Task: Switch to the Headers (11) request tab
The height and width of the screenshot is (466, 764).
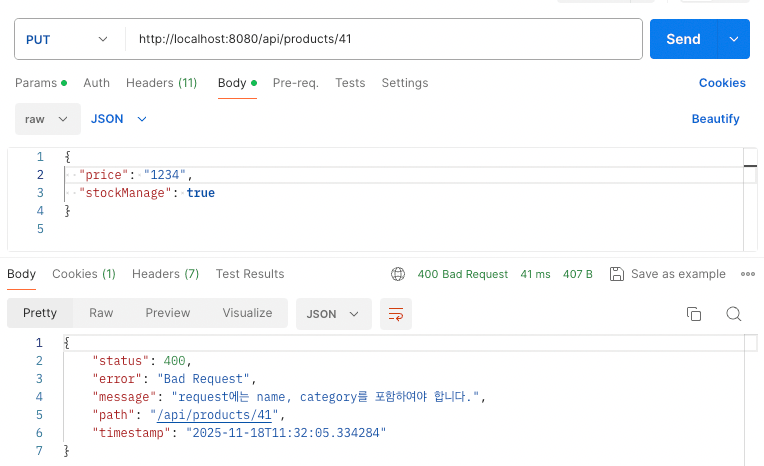Action: (161, 83)
